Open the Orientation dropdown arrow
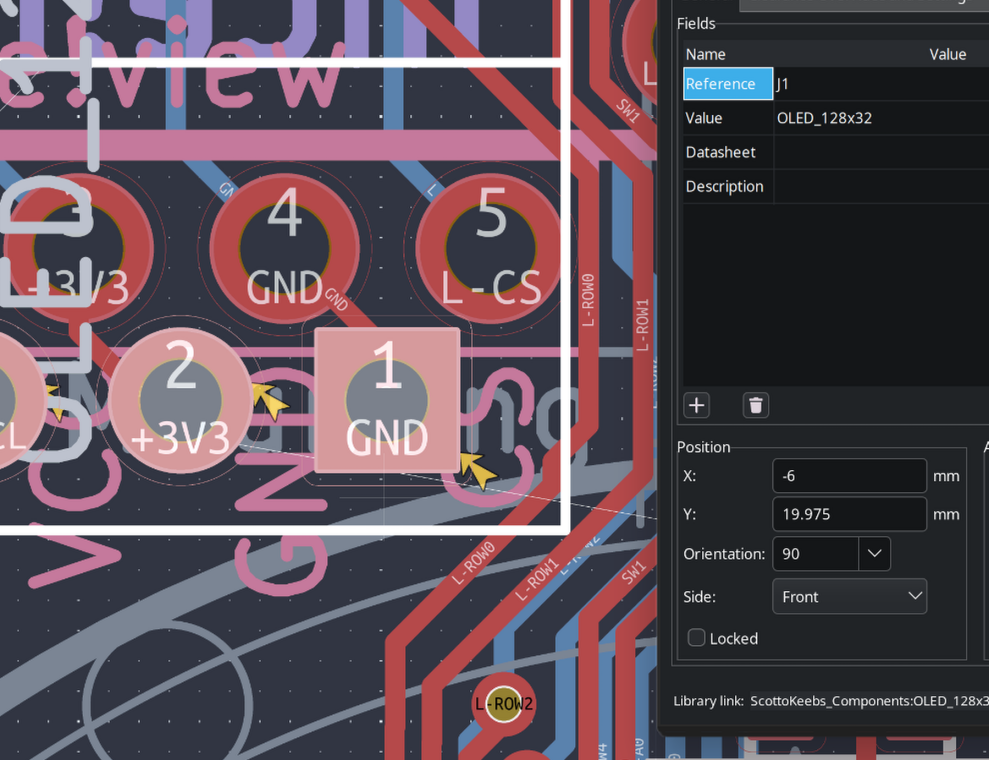The width and height of the screenshot is (989, 760). click(874, 553)
